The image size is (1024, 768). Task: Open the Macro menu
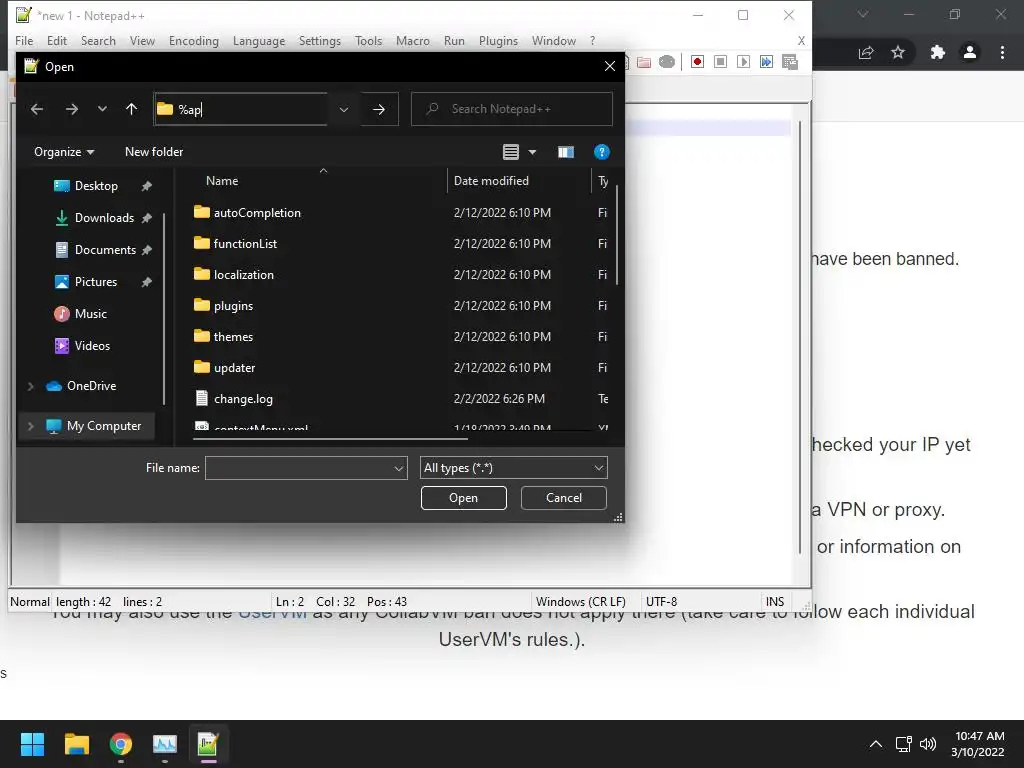(413, 40)
